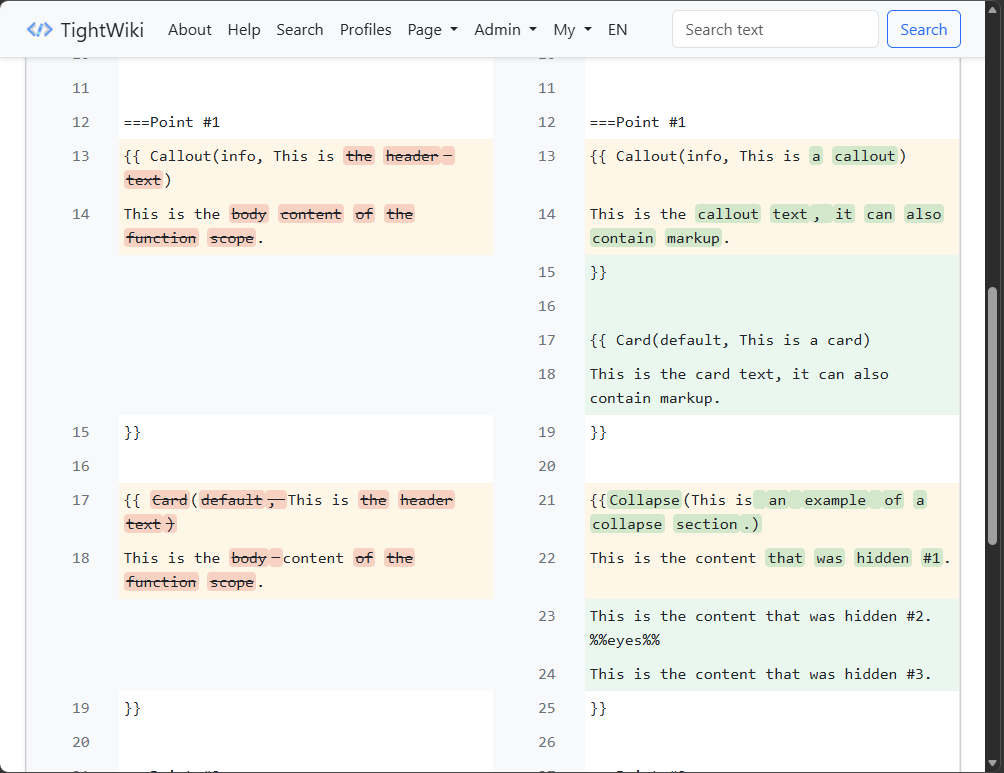Screen dimensions: 1004x773
Task: Open the TightWiki home brand link
Action: 85,29
